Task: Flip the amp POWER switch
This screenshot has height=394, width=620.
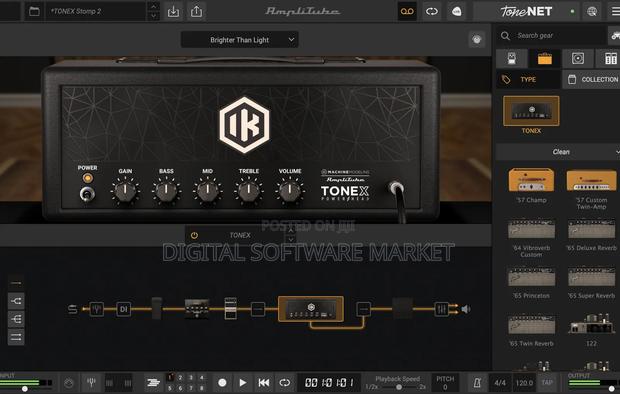Action: click(x=87, y=194)
